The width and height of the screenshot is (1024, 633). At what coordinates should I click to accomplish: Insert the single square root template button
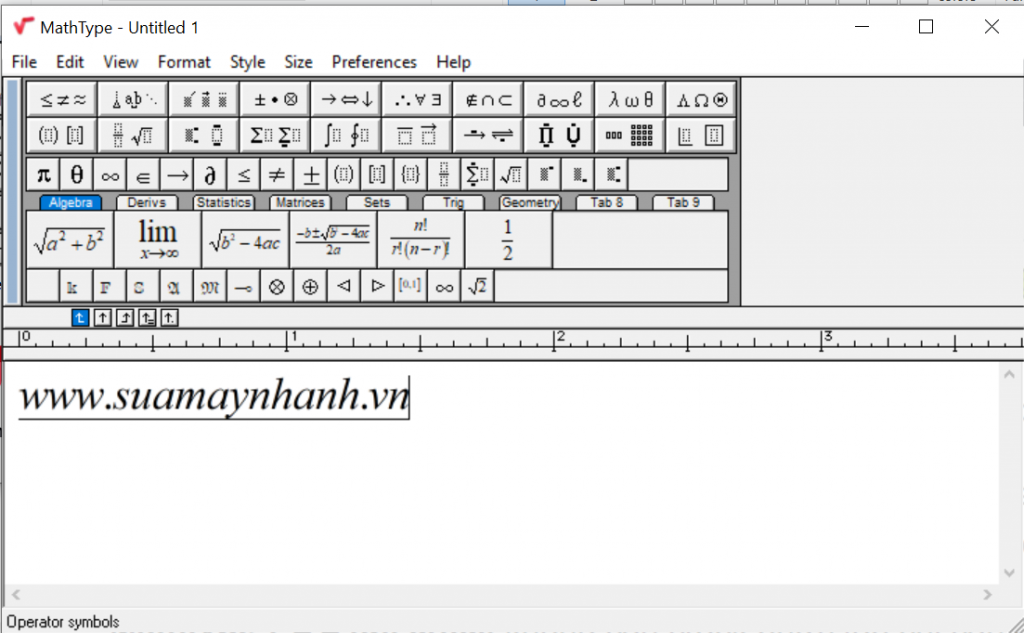pyautogui.click(x=511, y=174)
